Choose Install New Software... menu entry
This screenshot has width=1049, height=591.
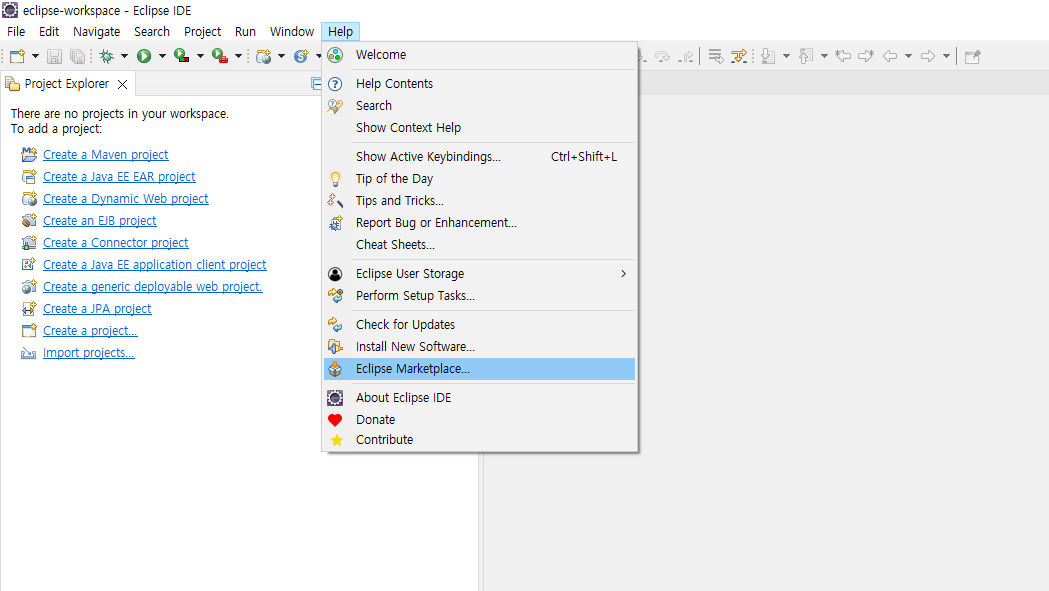click(480, 347)
